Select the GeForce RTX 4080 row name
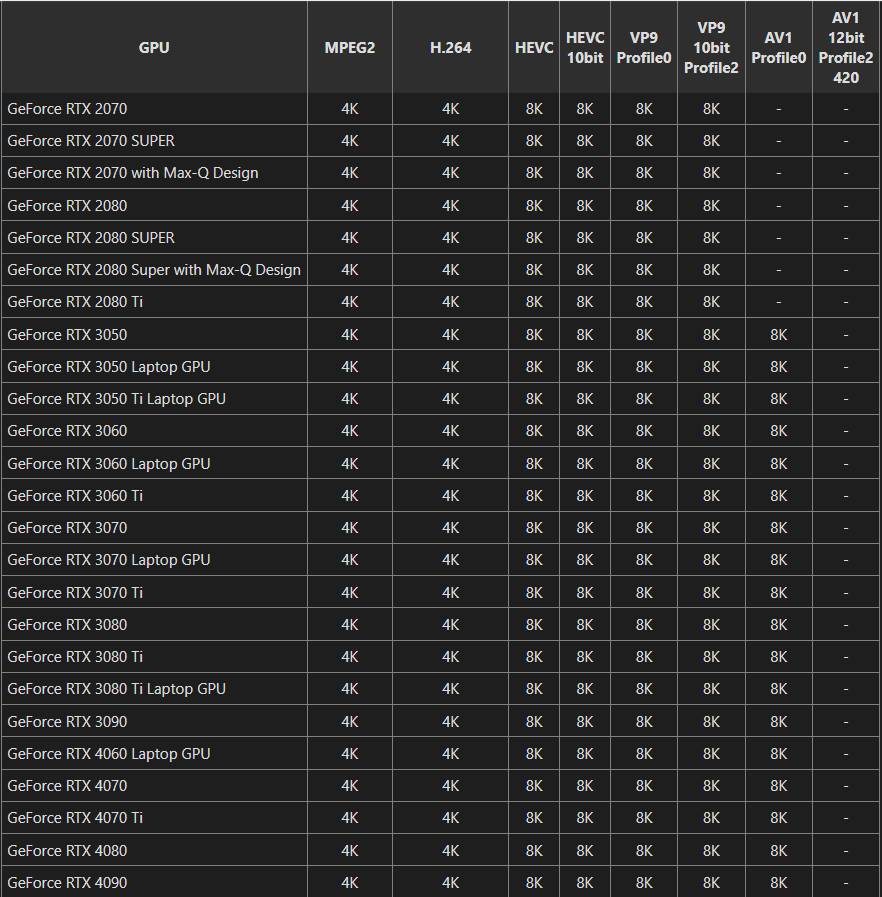 click(x=67, y=850)
